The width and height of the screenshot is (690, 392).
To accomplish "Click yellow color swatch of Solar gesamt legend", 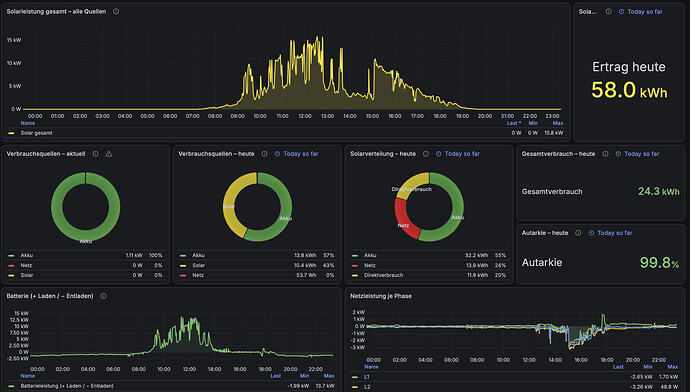I will [x=11, y=133].
